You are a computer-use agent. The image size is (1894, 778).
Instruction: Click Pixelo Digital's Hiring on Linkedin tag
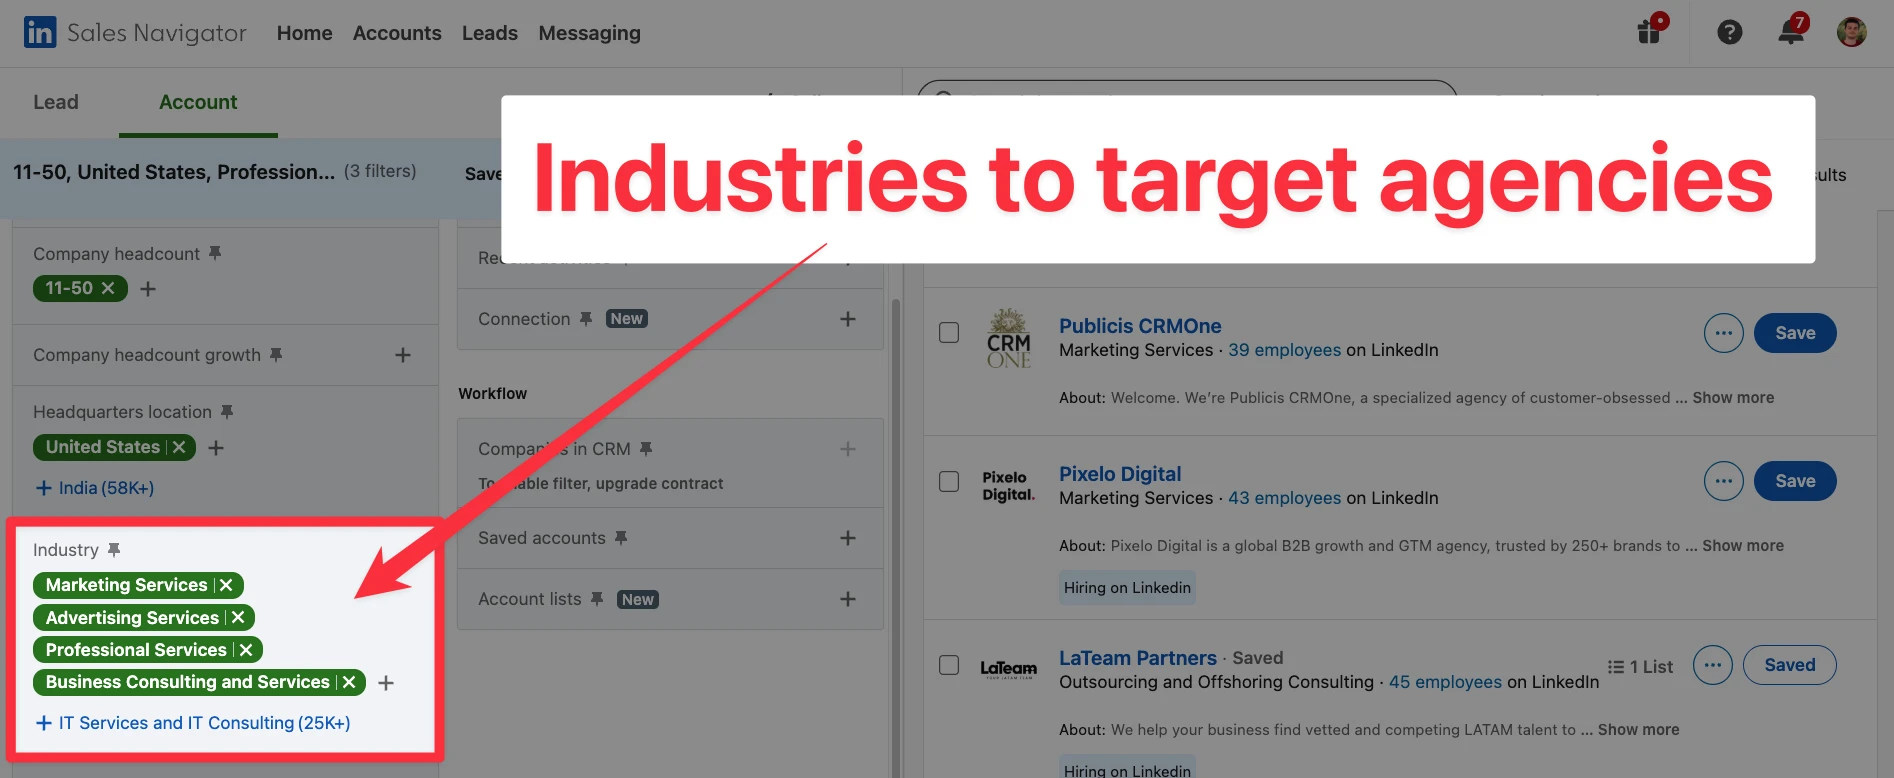click(x=1128, y=588)
